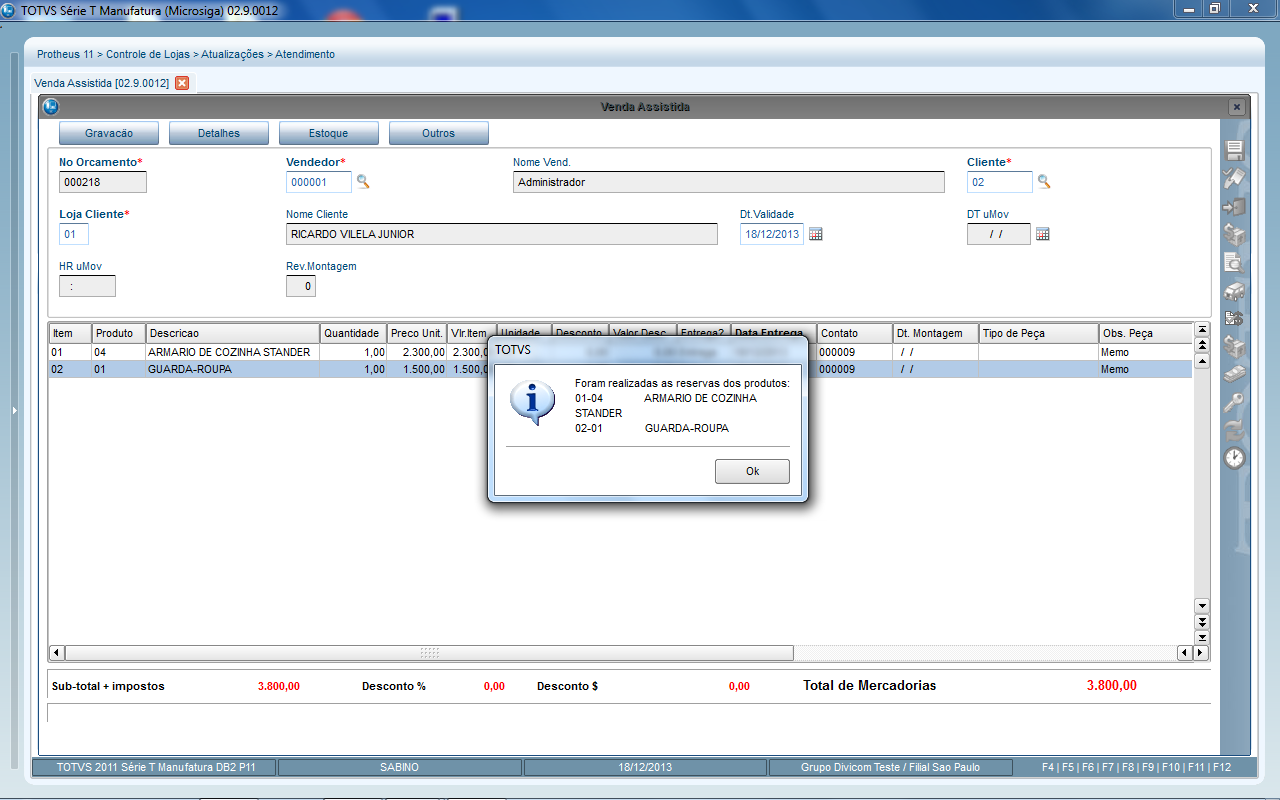1280x800 pixels.
Task: Click dollar cube icon above cash stack icon
Action: click(1235, 347)
